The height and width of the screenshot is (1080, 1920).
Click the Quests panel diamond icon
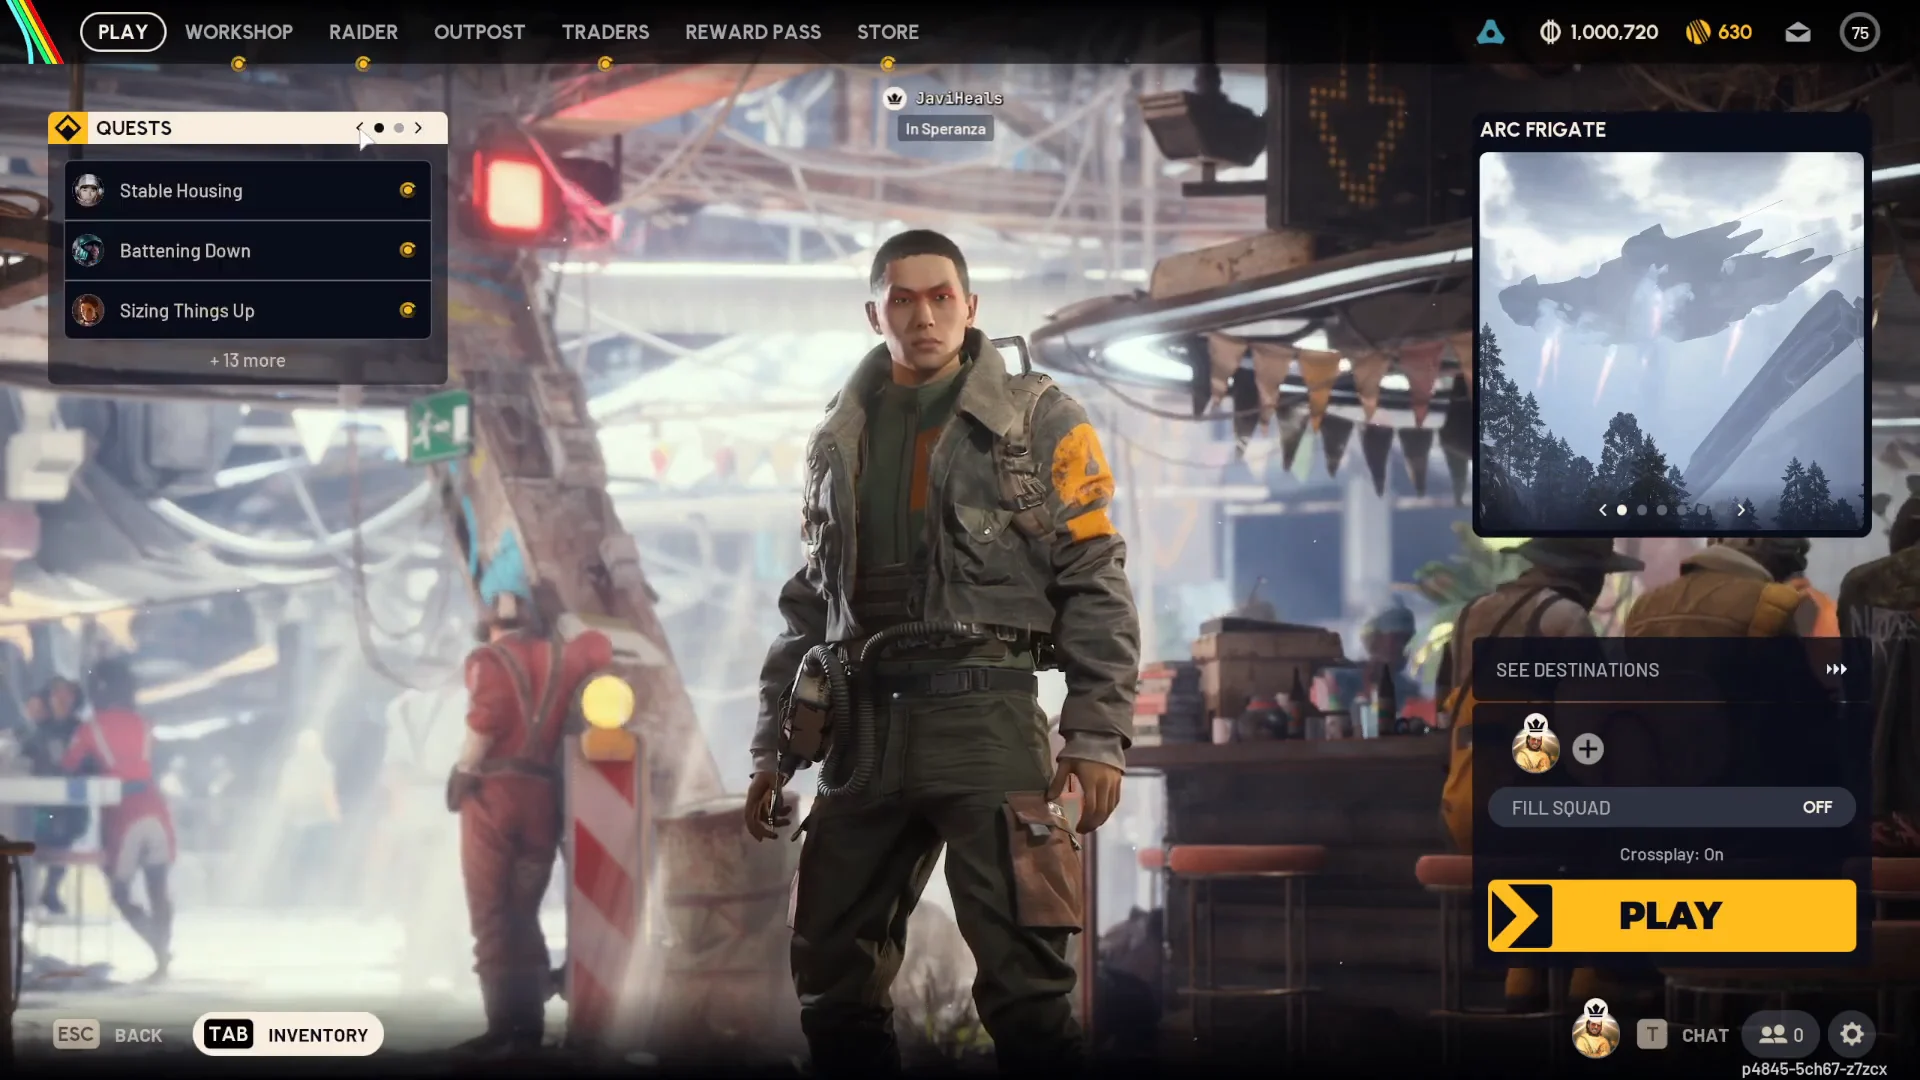[68, 128]
